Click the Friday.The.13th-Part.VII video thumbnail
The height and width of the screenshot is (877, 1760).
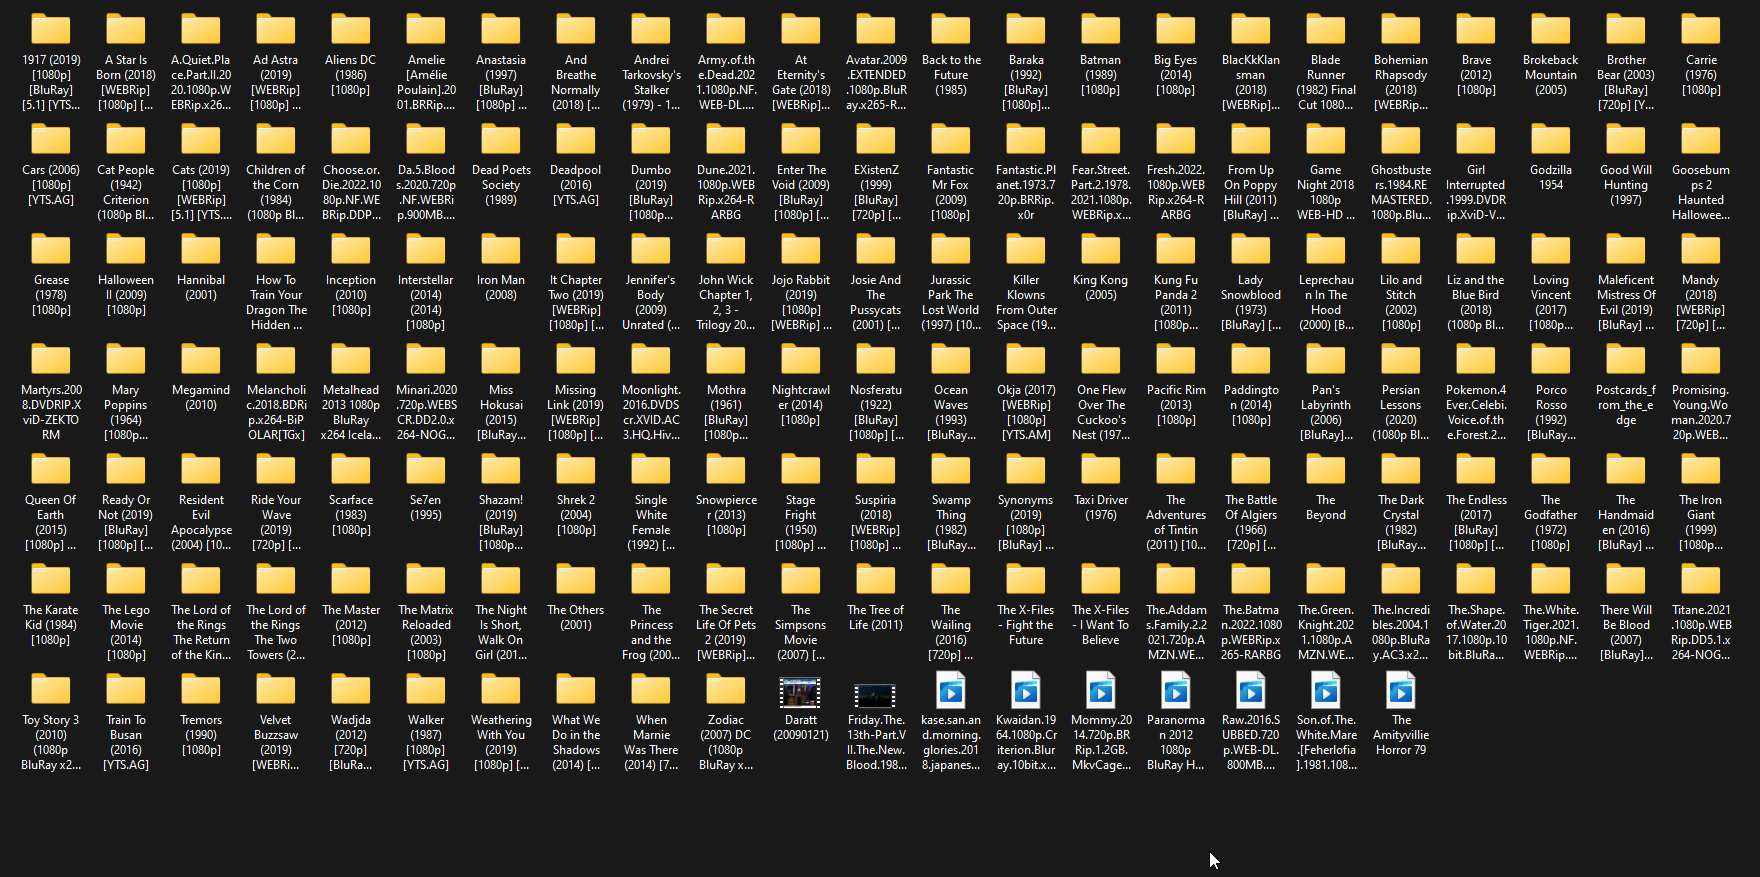coord(875,695)
